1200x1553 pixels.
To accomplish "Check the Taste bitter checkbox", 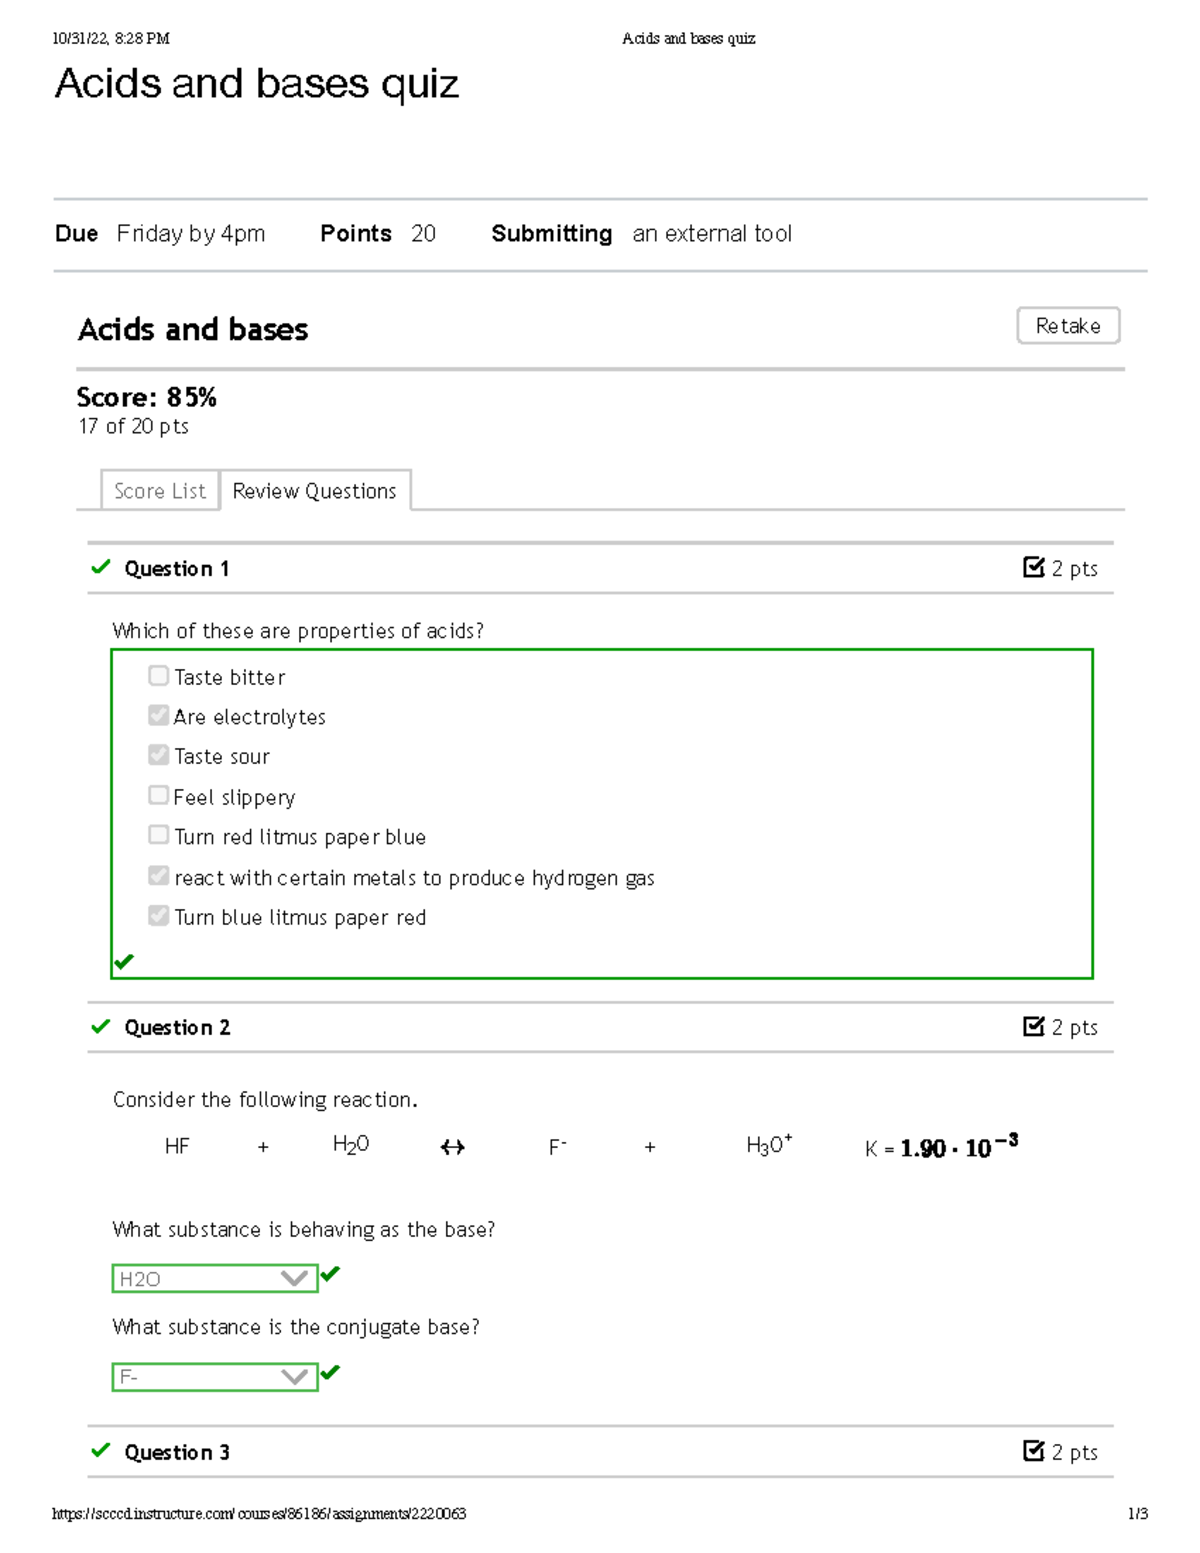I will pos(158,676).
